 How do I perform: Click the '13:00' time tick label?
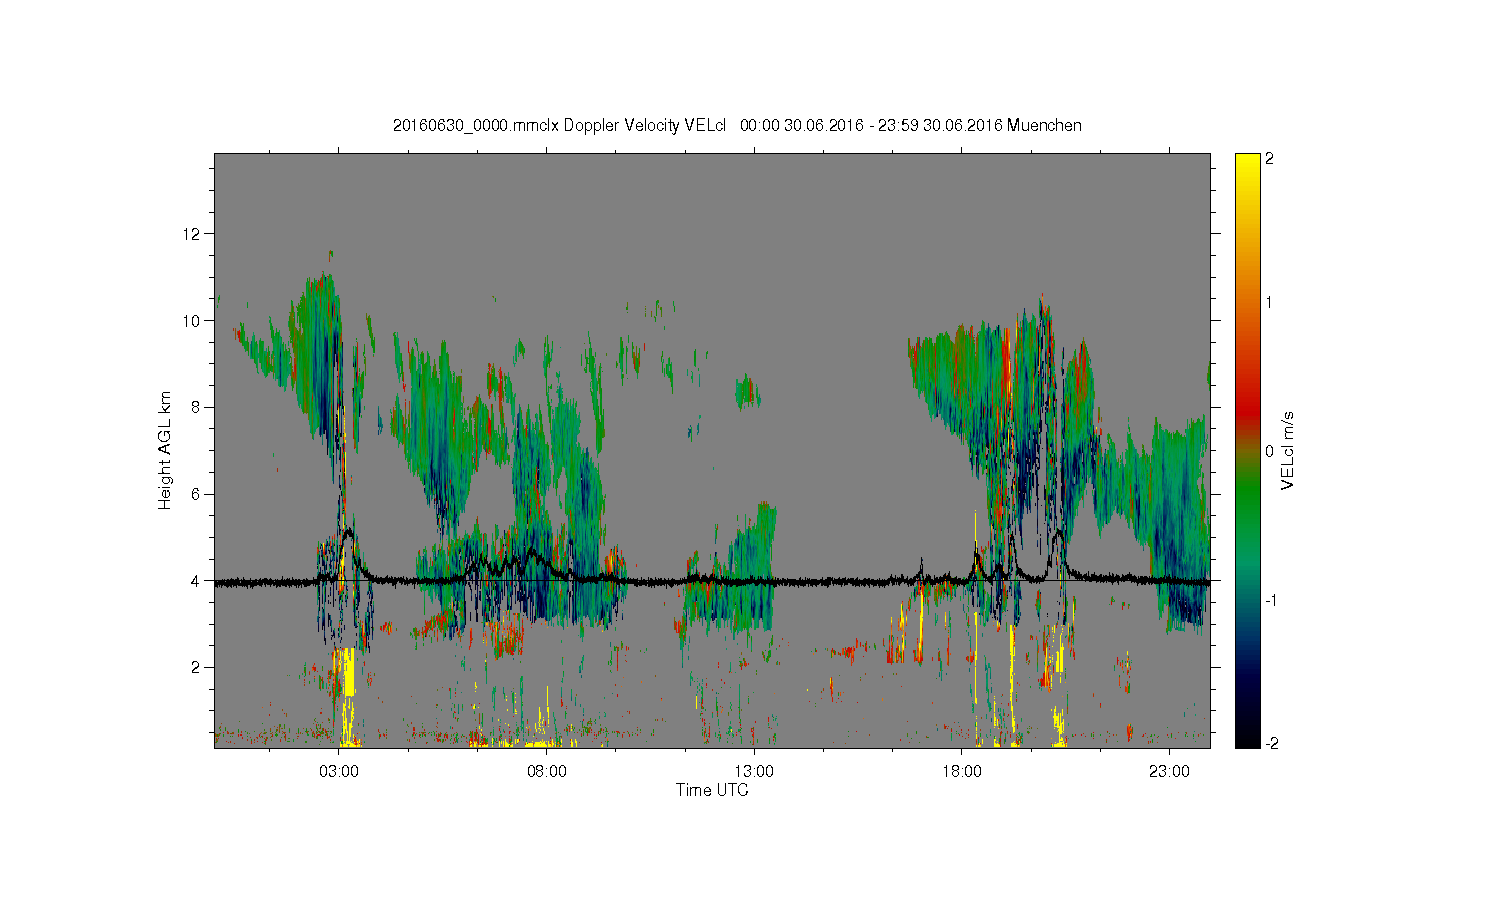(x=754, y=772)
